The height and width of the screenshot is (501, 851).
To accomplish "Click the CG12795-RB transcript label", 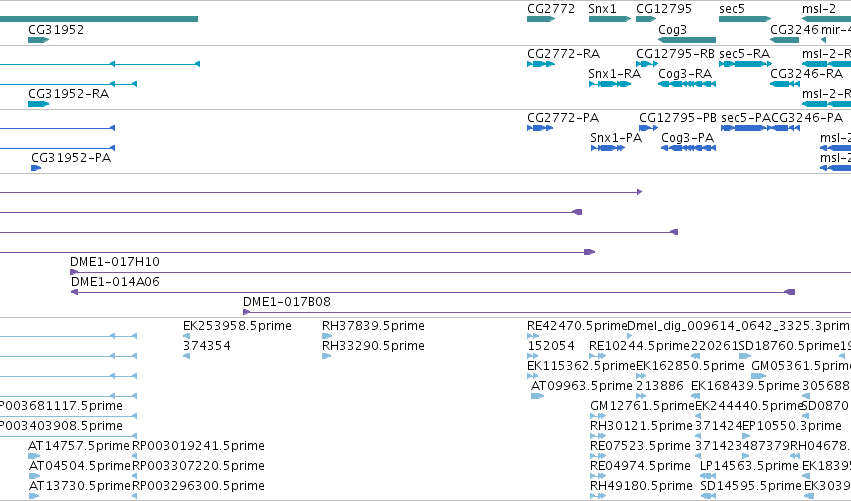I will click(675, 54).
